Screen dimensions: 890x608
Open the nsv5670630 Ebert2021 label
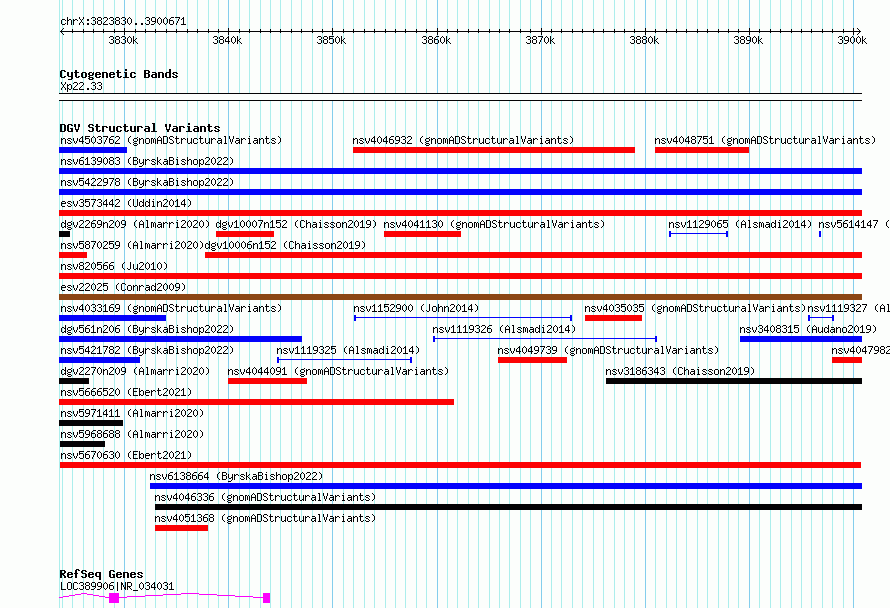126,455
